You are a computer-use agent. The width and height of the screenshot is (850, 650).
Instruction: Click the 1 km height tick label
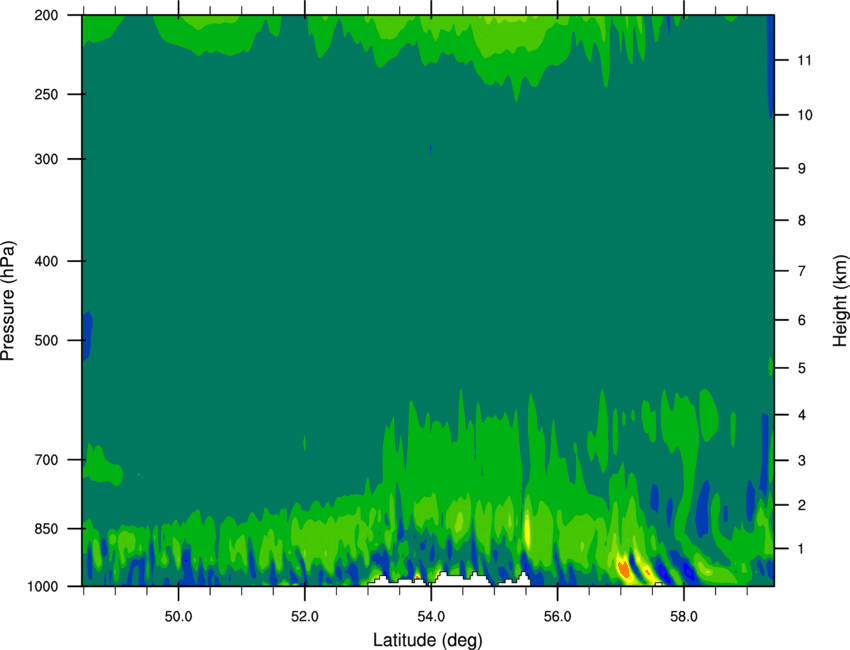pos(802,549)
